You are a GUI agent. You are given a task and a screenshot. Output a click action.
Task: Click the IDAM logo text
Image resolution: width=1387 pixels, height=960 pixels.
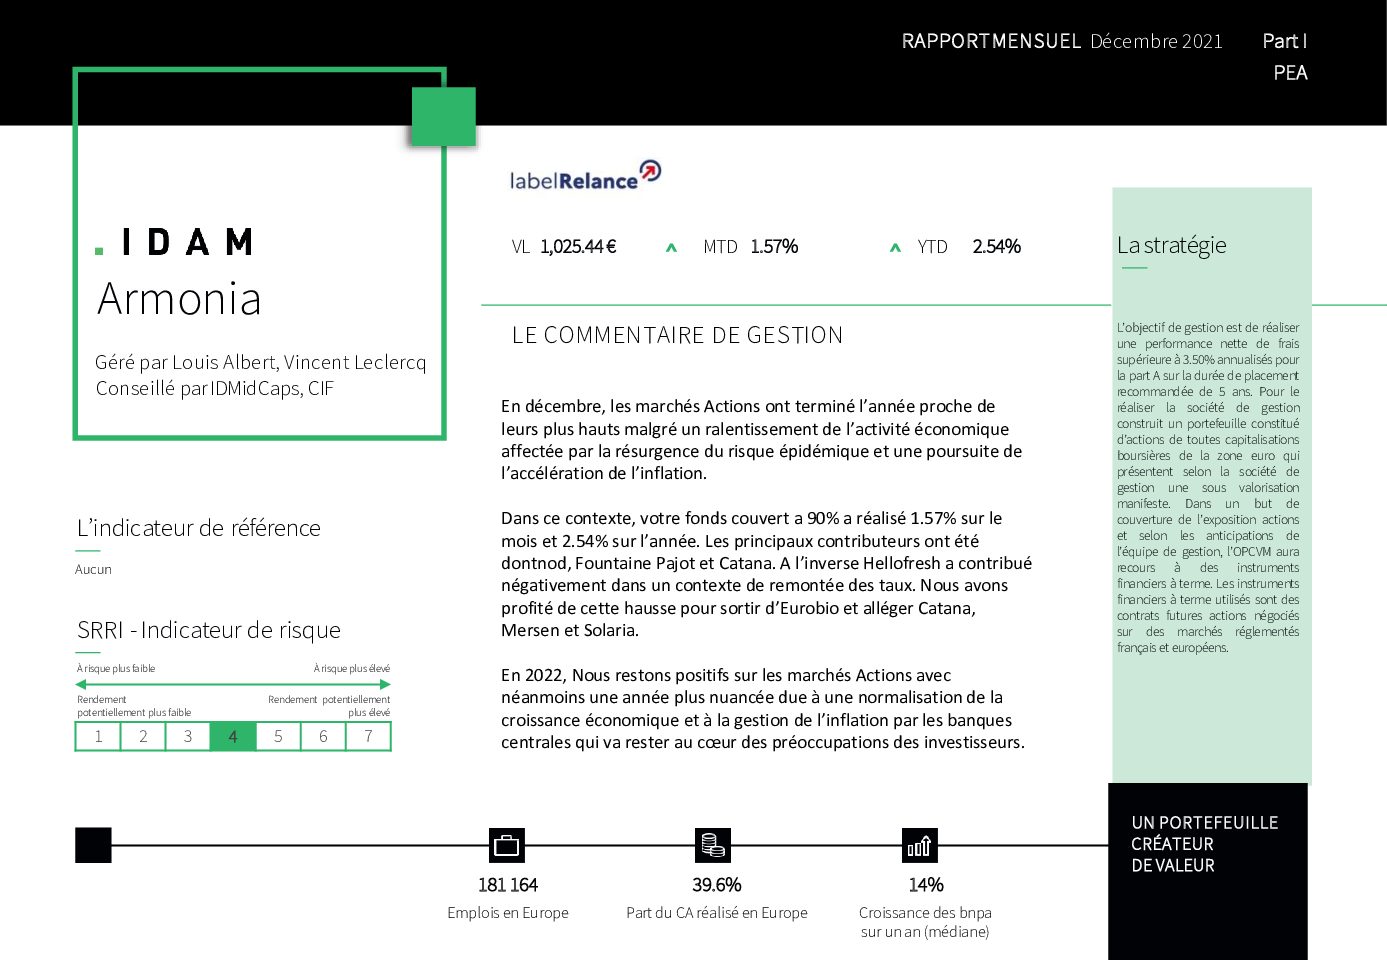click(175, 243)
